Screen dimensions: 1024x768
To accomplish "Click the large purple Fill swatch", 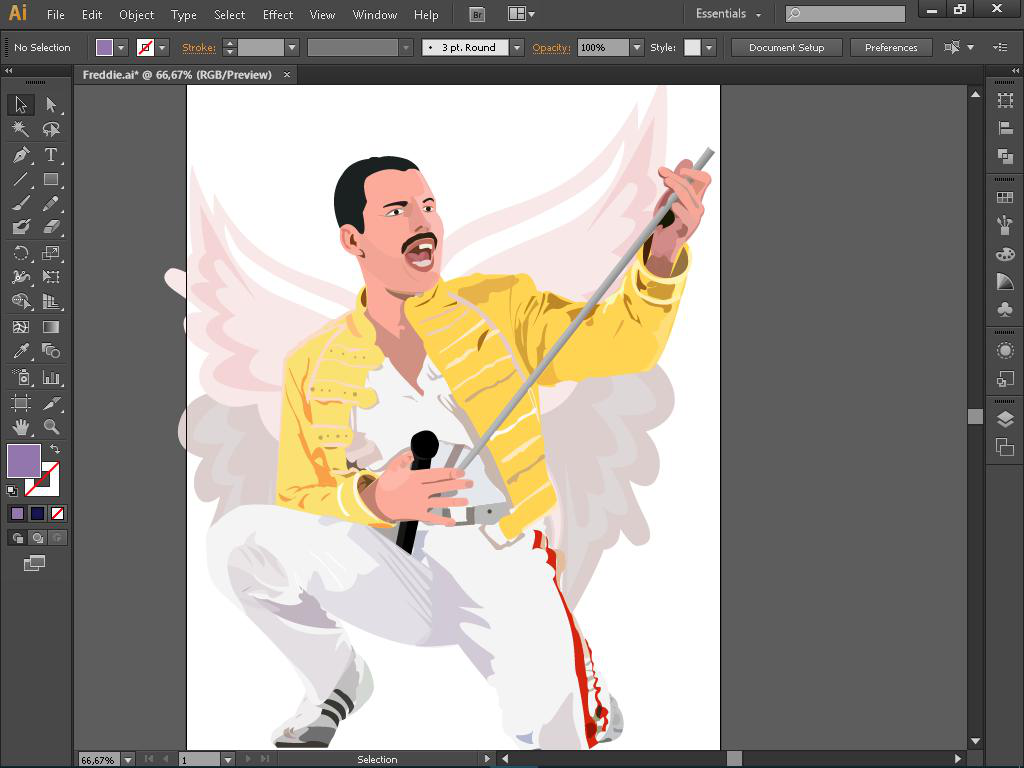I will [x=24, y=461].
